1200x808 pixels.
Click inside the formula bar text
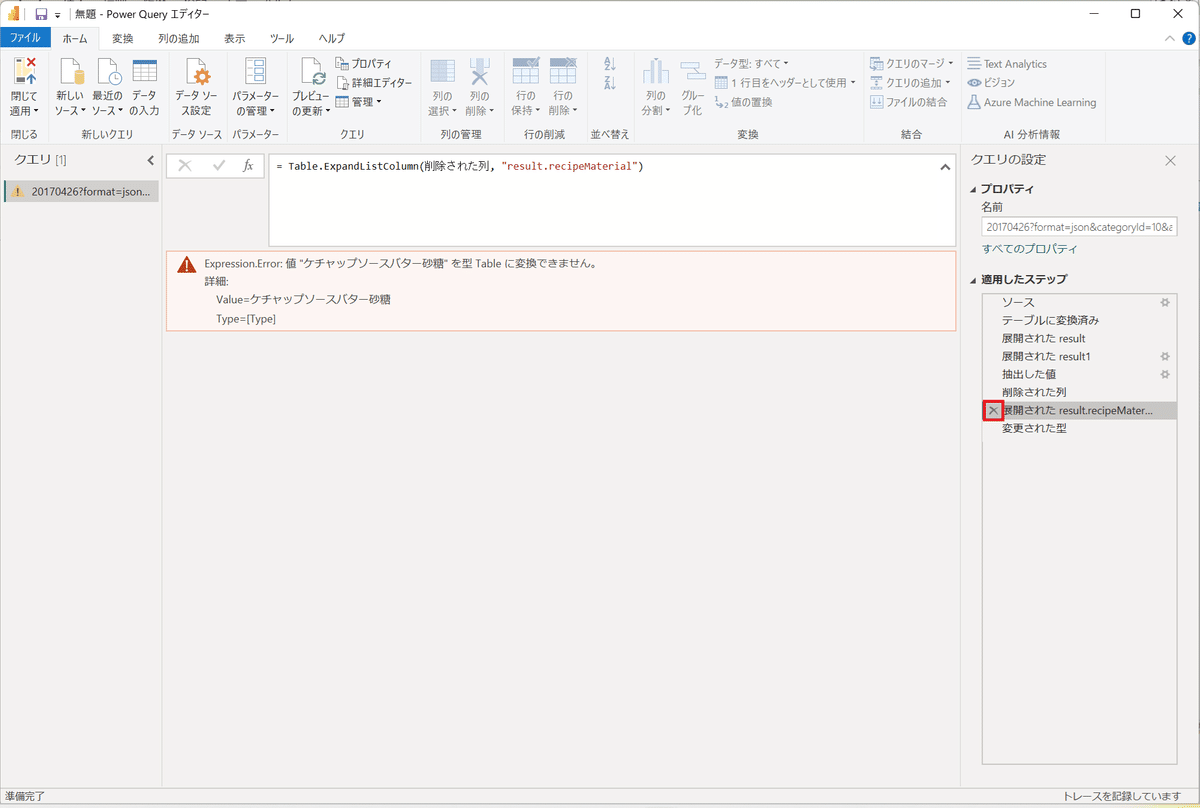[459, 167]
